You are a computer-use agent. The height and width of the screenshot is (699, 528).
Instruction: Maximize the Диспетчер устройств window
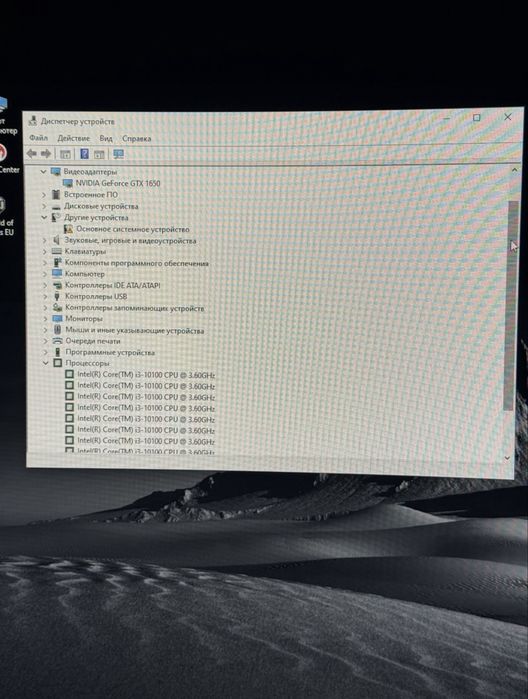click(x=476, y=118)
